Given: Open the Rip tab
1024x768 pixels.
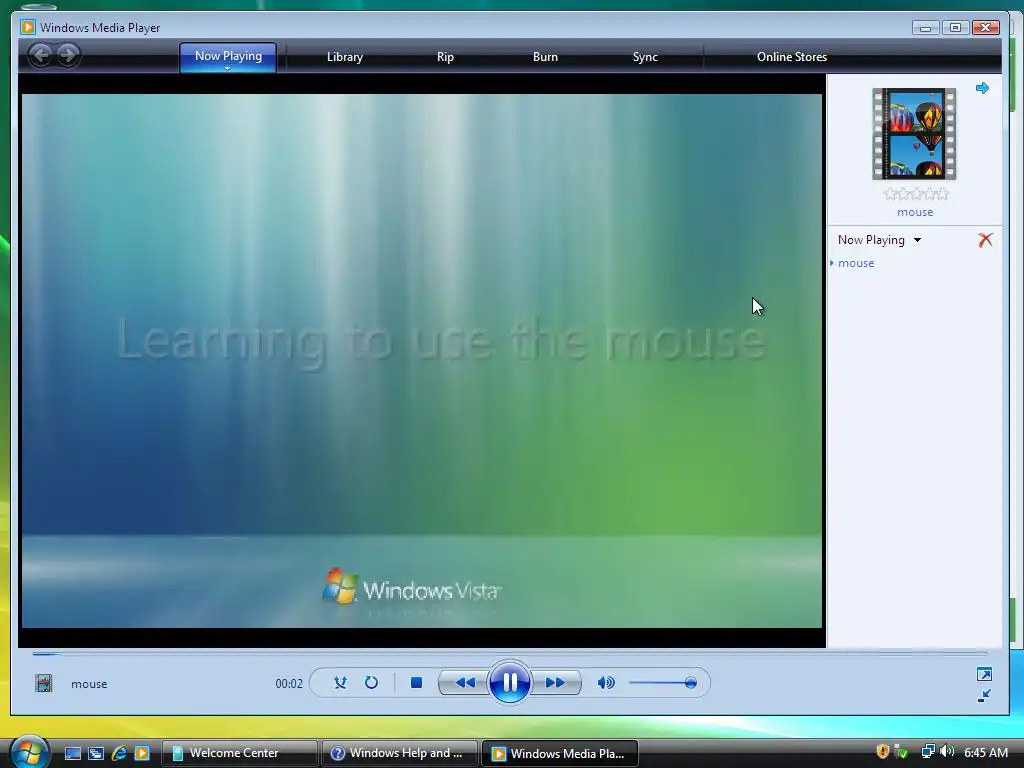Looking at the screenshot, I should (445, 57).
